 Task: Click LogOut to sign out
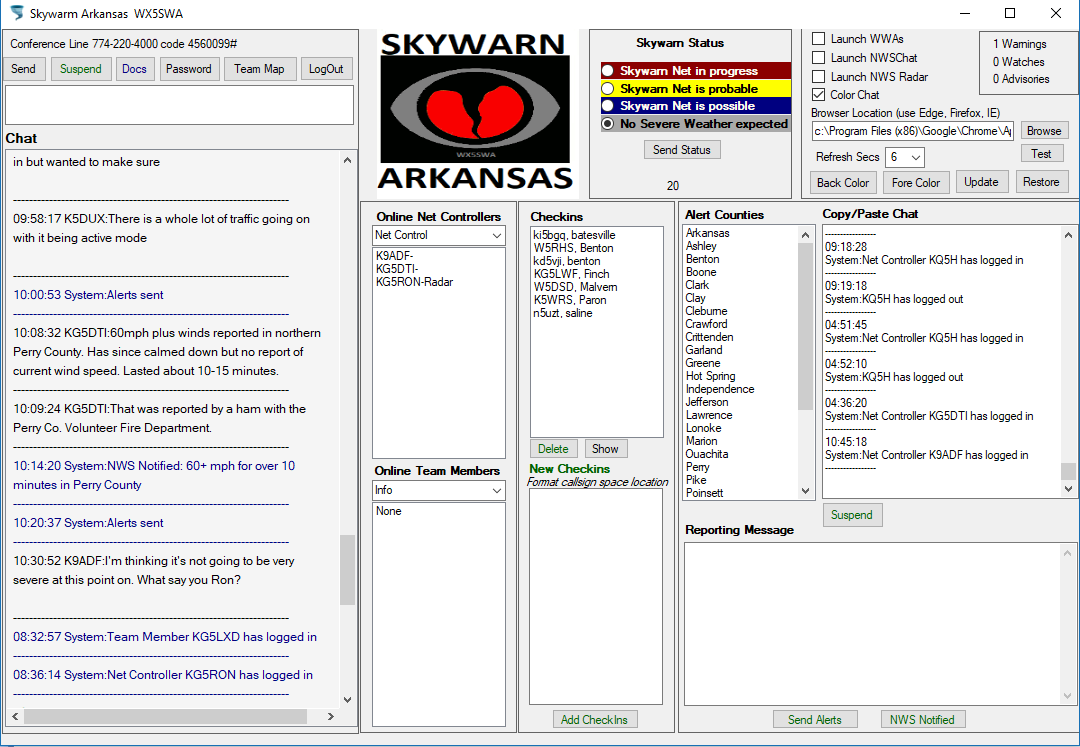coord(326,69)
